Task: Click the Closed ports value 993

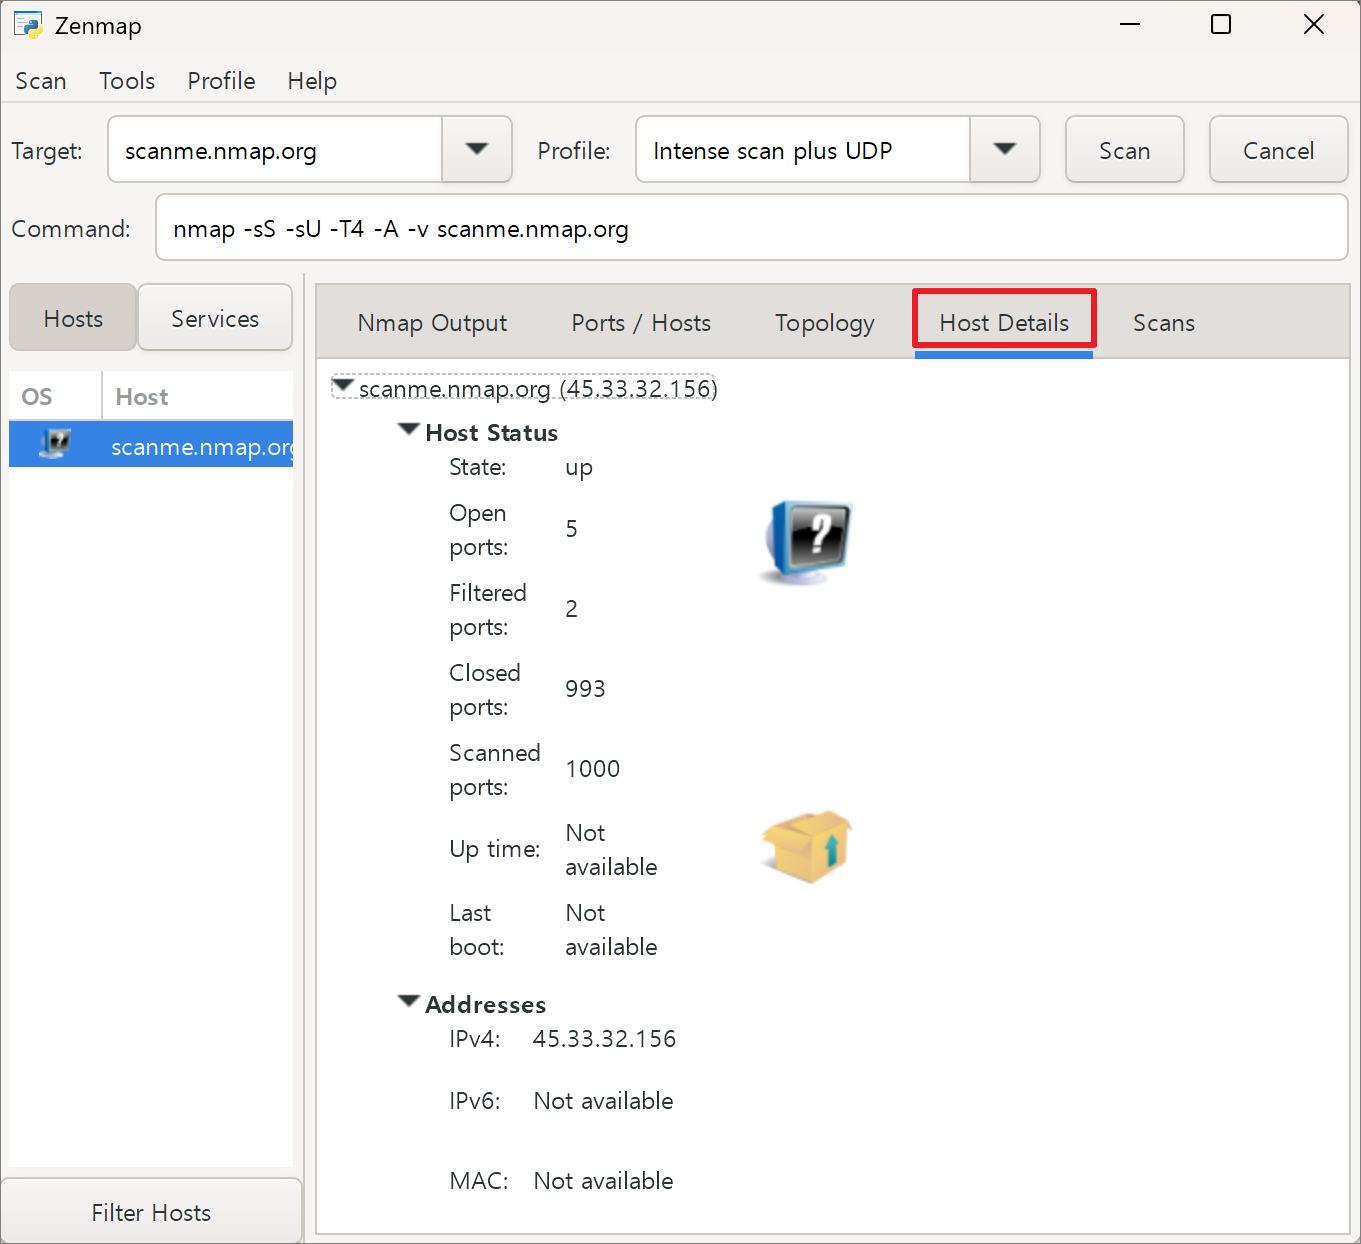Action: click(x=585, y=689)
